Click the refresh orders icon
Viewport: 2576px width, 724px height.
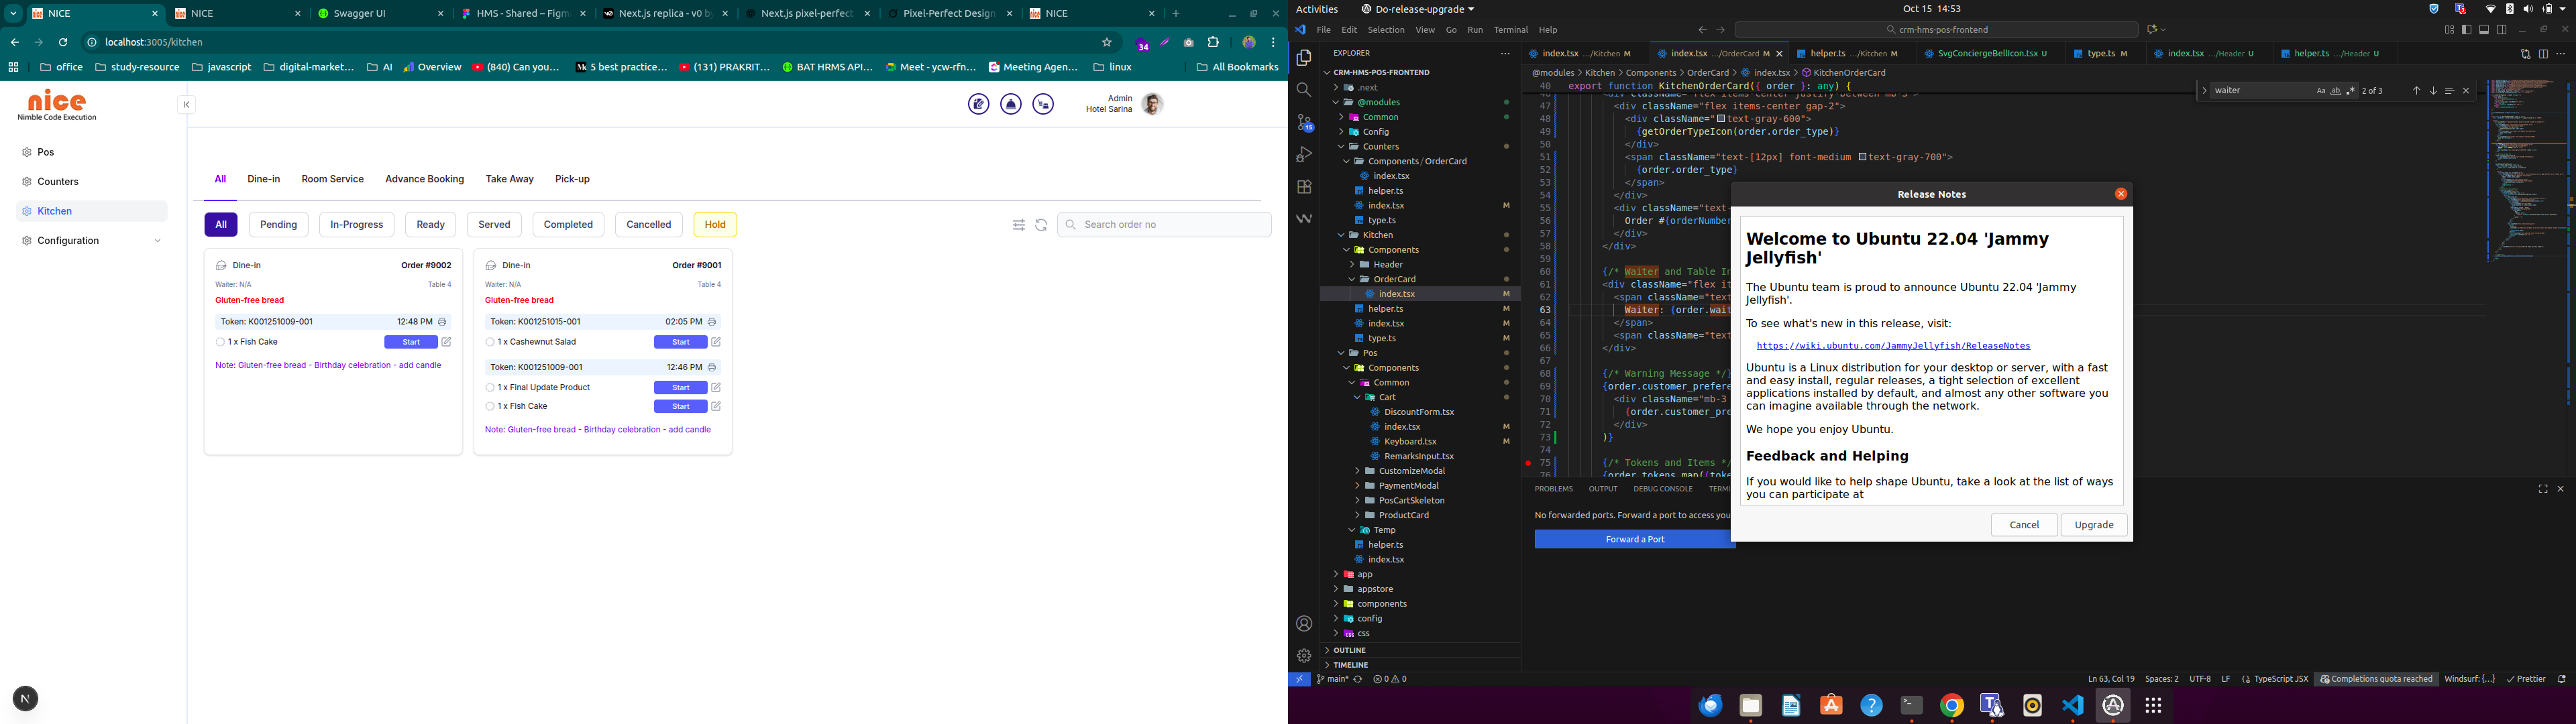1041,225
